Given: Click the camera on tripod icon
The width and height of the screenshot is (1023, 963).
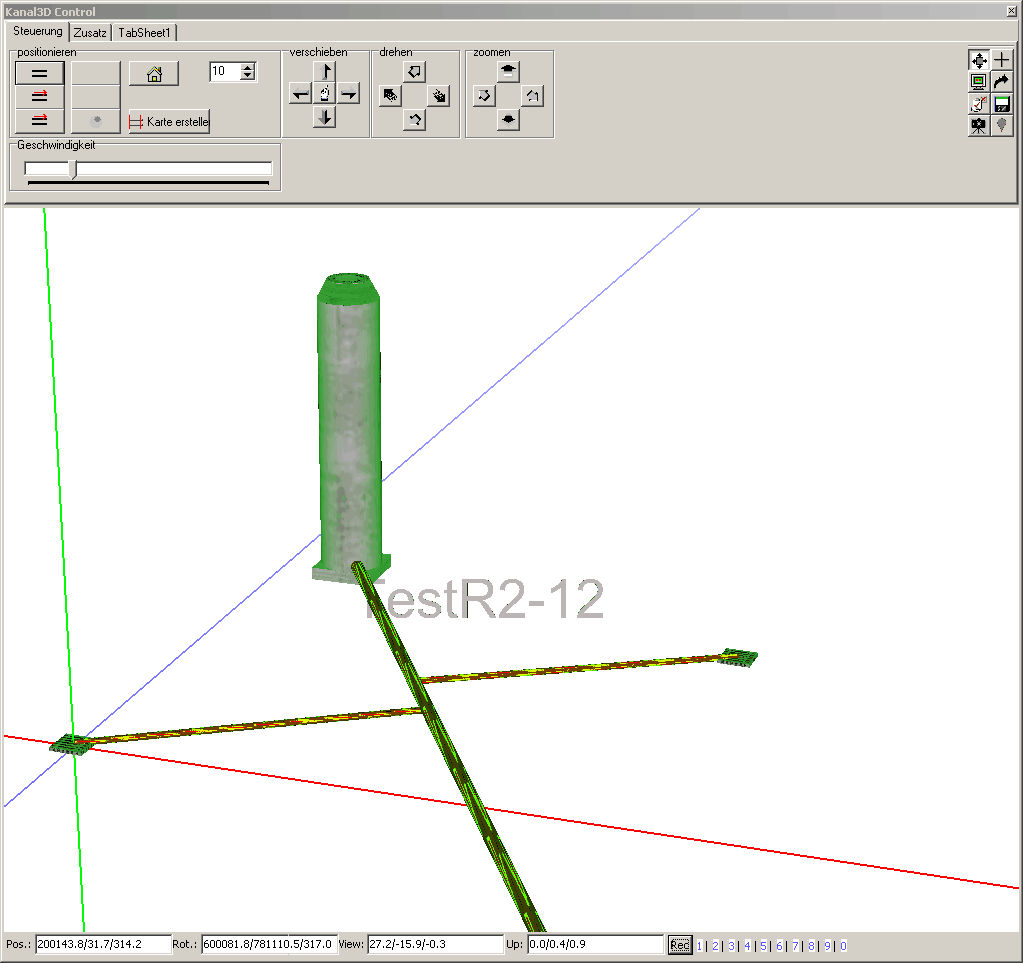Looking at the screenshot, I should click(x=979, y=126).
